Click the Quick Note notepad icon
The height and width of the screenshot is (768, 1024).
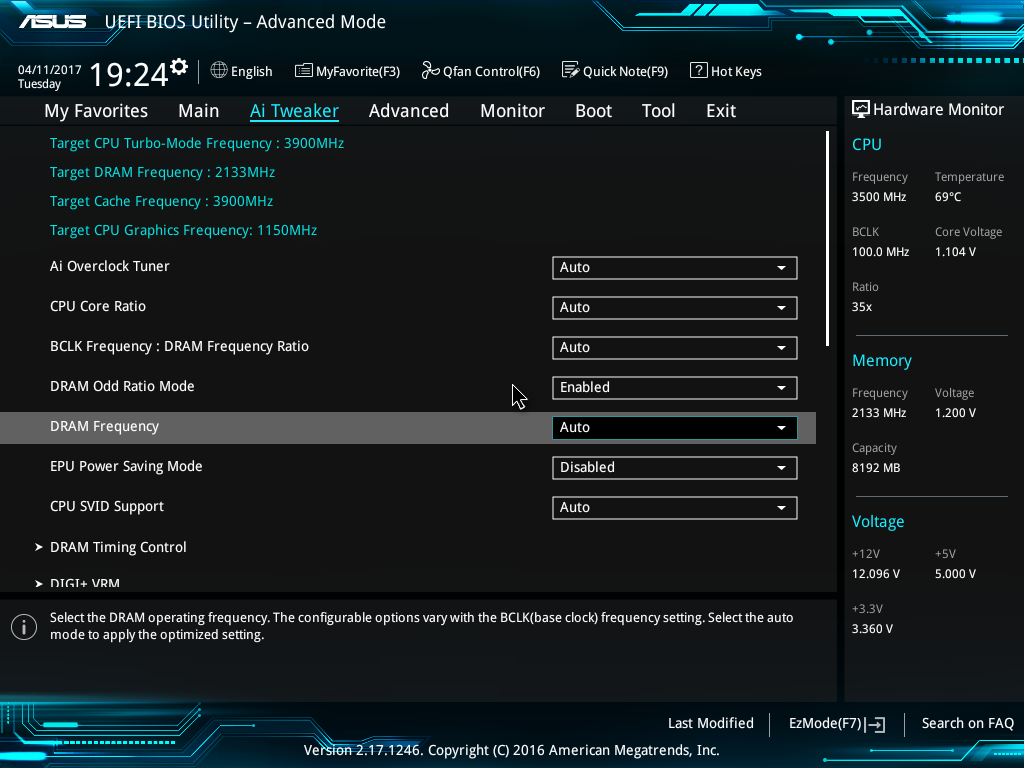pyautogui.click(x=570, y=70)
